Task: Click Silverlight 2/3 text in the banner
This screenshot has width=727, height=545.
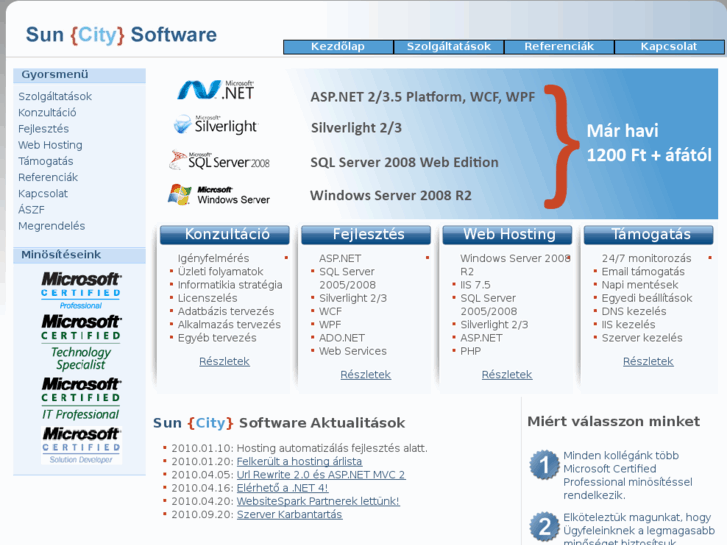Action: coord(356,128)
